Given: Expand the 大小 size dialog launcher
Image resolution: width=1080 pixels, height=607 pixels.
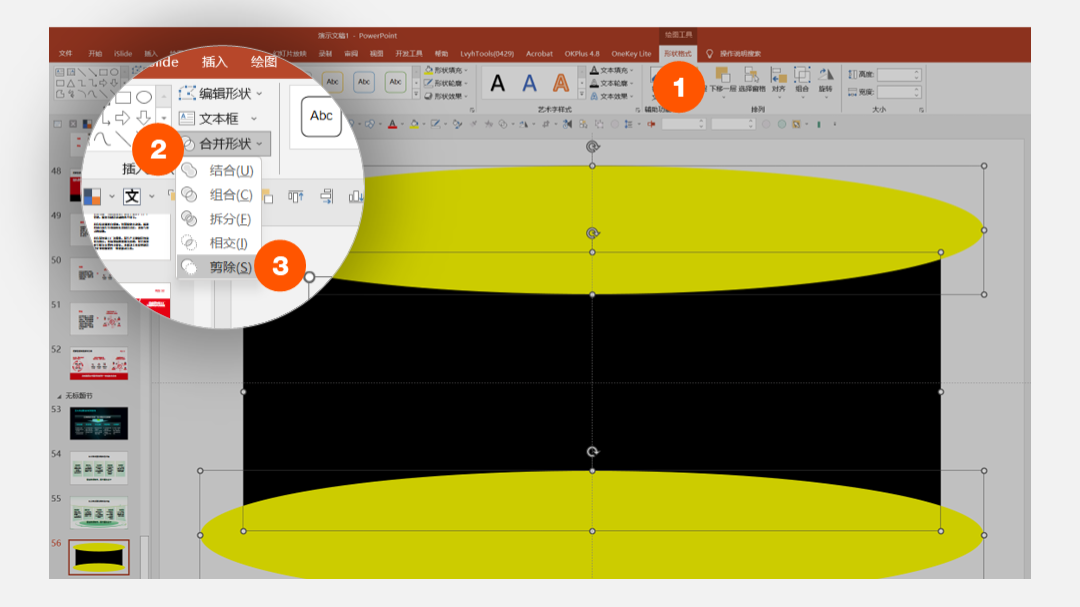Looking at the screenshot, I should [x=921, y=110].
